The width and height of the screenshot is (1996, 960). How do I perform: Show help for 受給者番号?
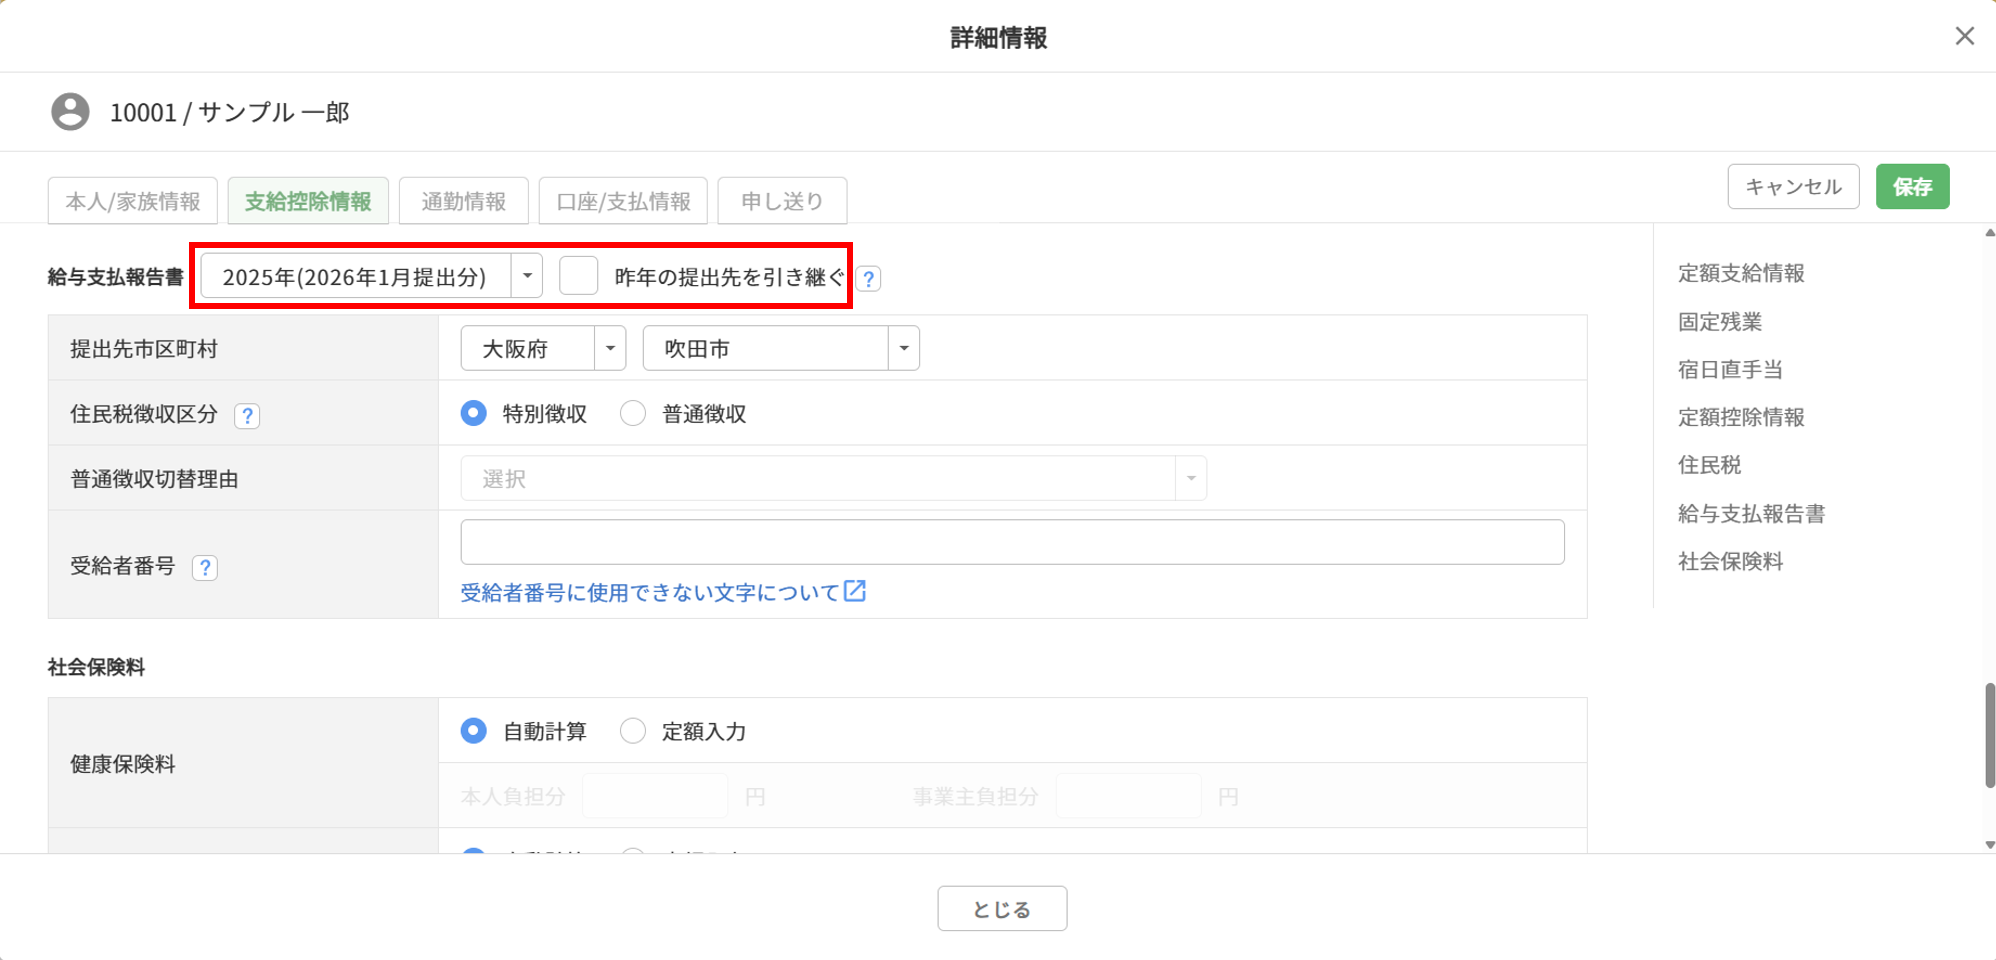[205, 567]
